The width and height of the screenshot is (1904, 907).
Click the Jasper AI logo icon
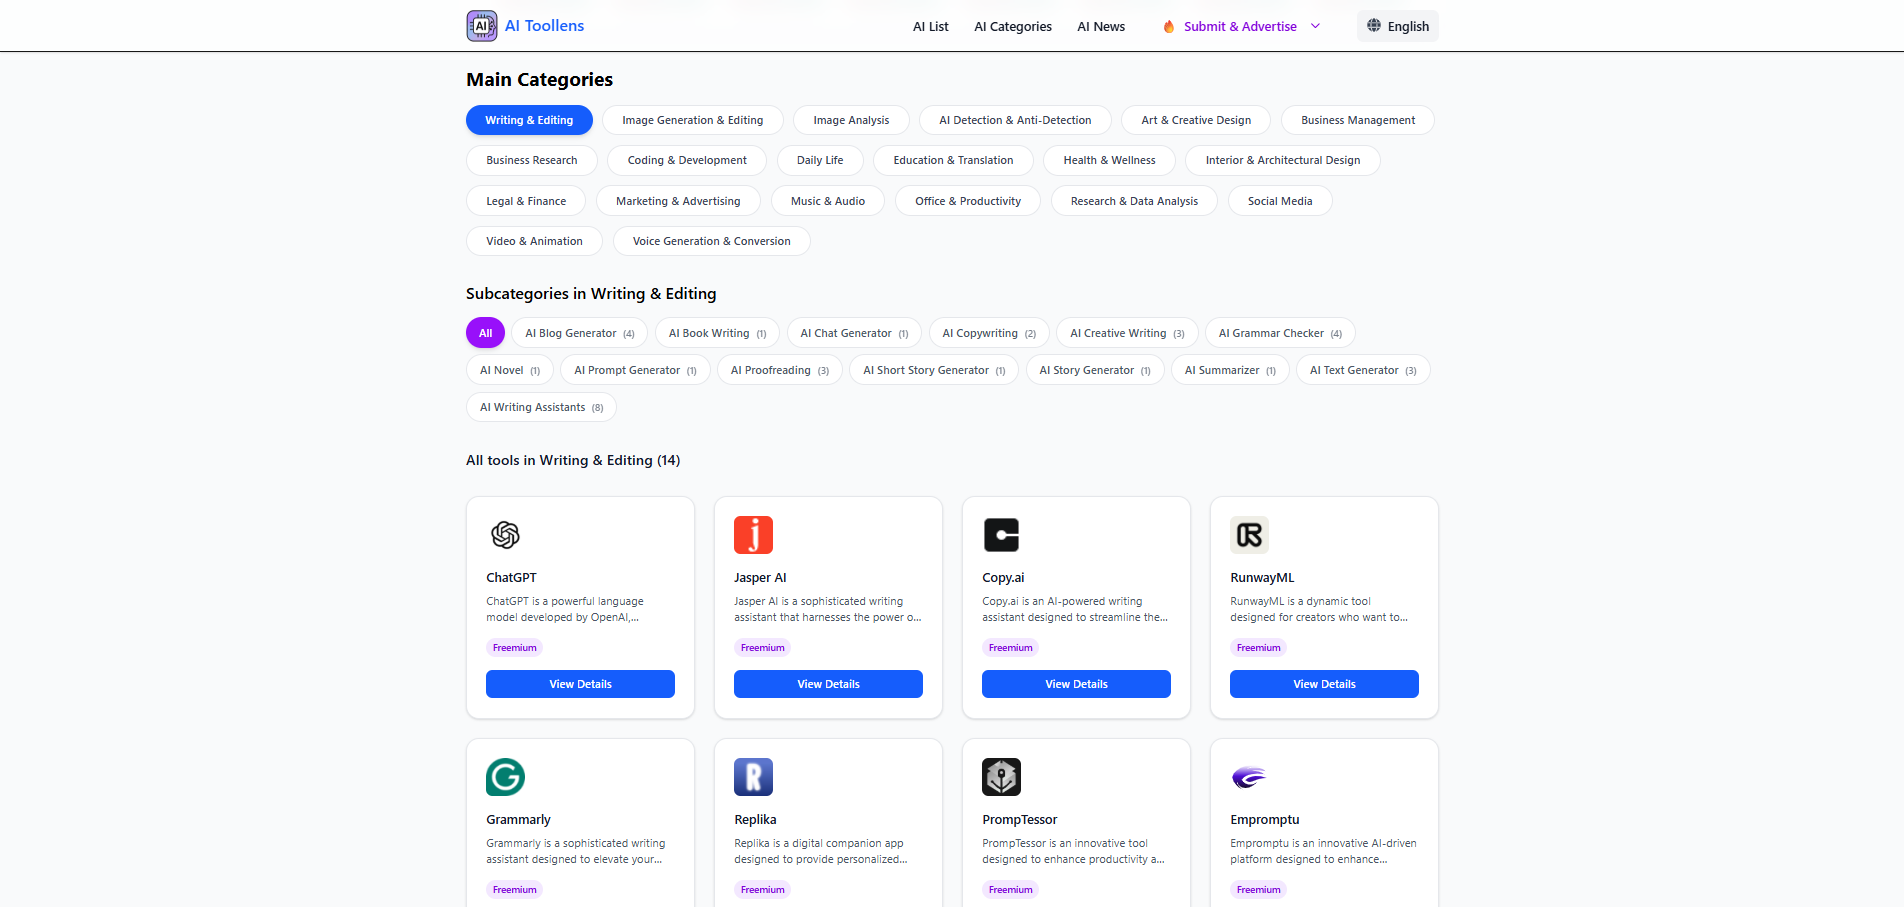(754, 535)
